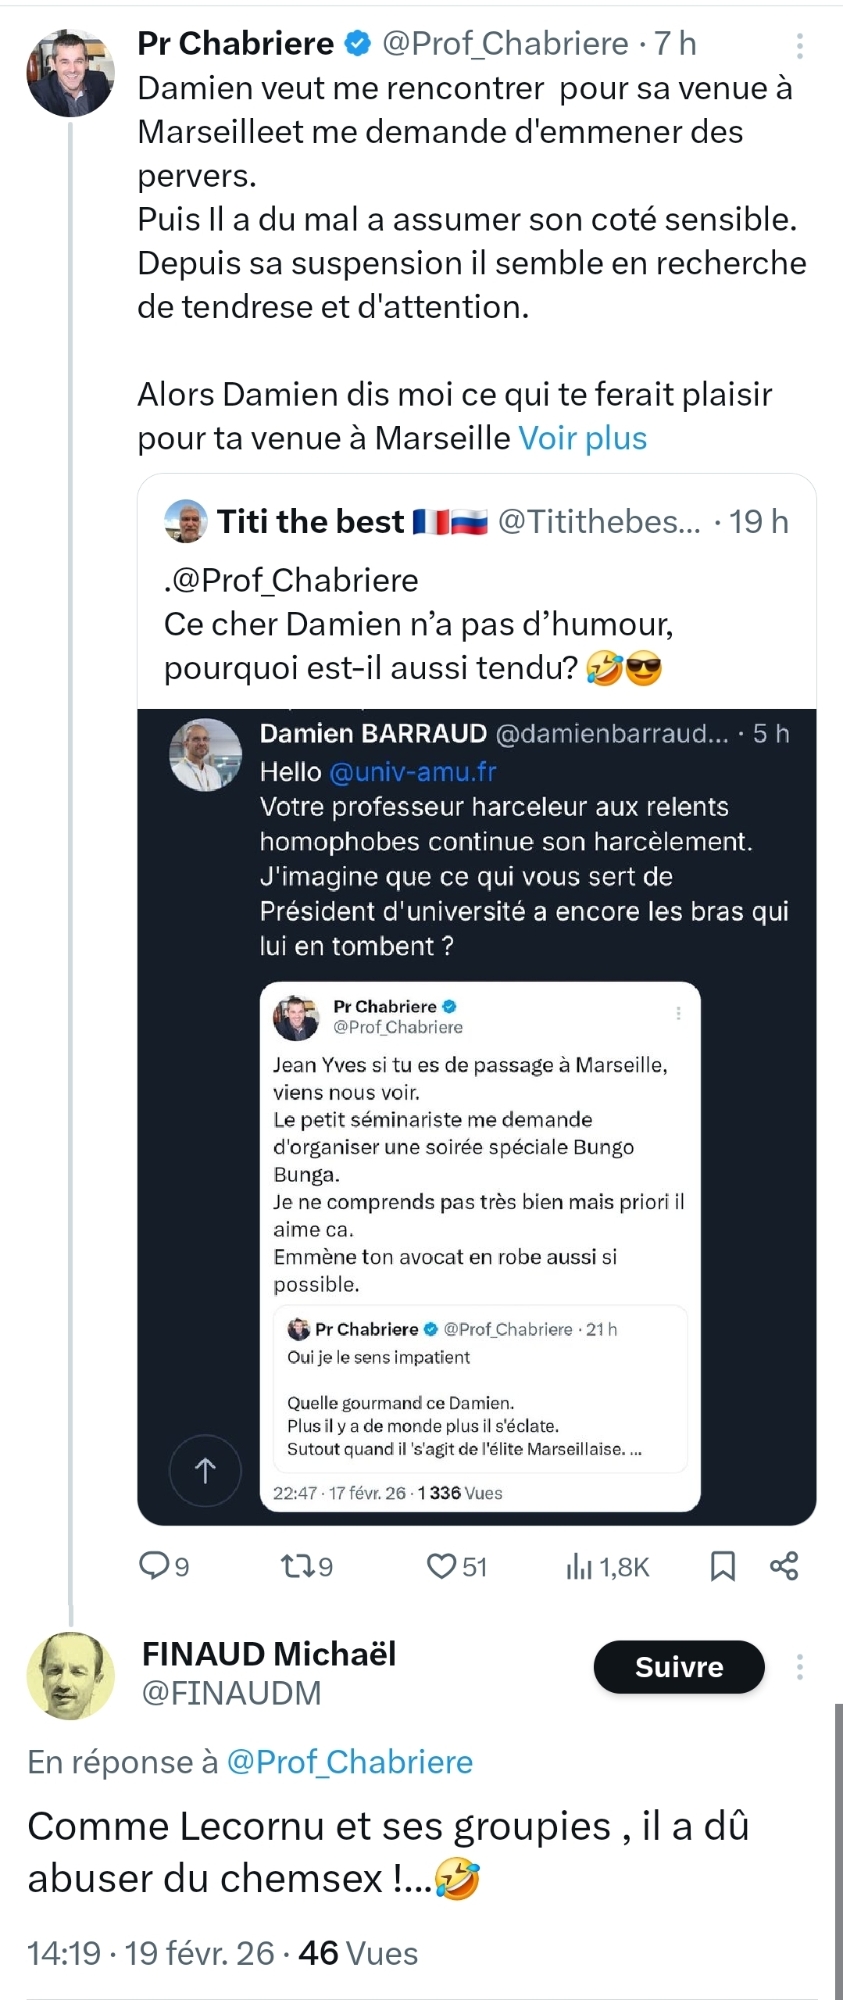Open quoted Titi the best tweet text
The width and height of the screenshot is (843, 2000).
click(418, 624)
